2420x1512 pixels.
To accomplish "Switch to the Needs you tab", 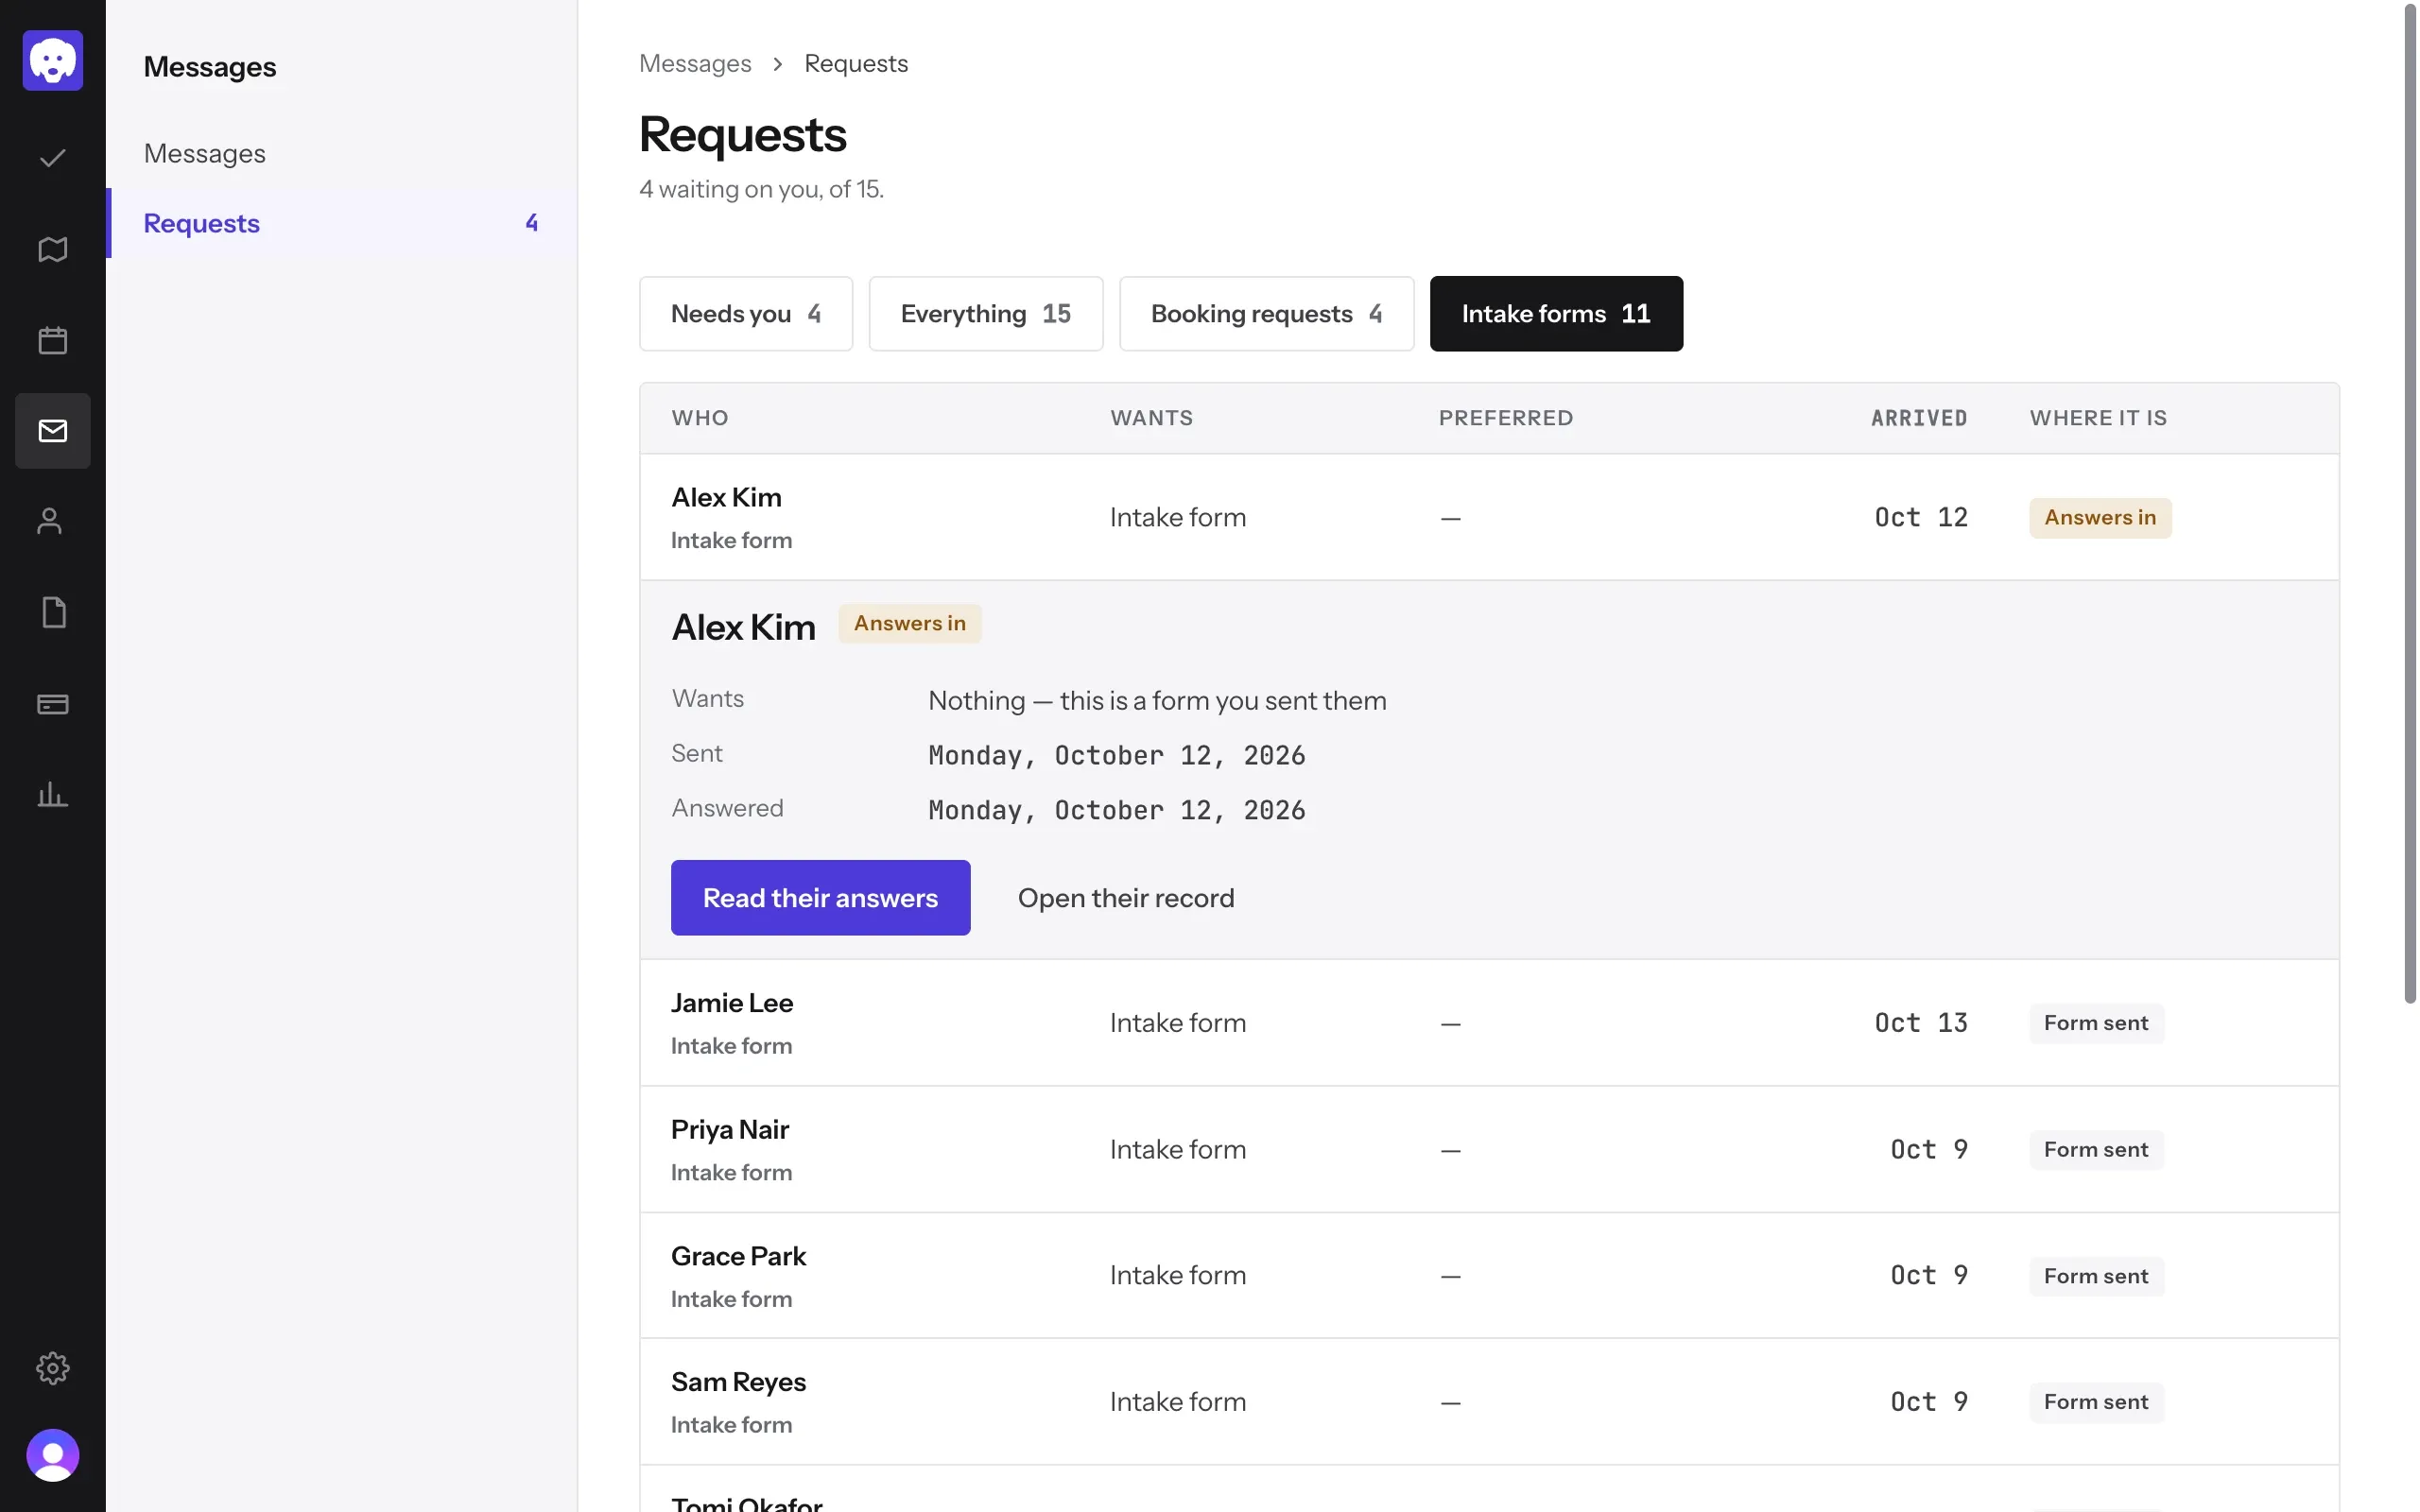I will coord(746,314).
